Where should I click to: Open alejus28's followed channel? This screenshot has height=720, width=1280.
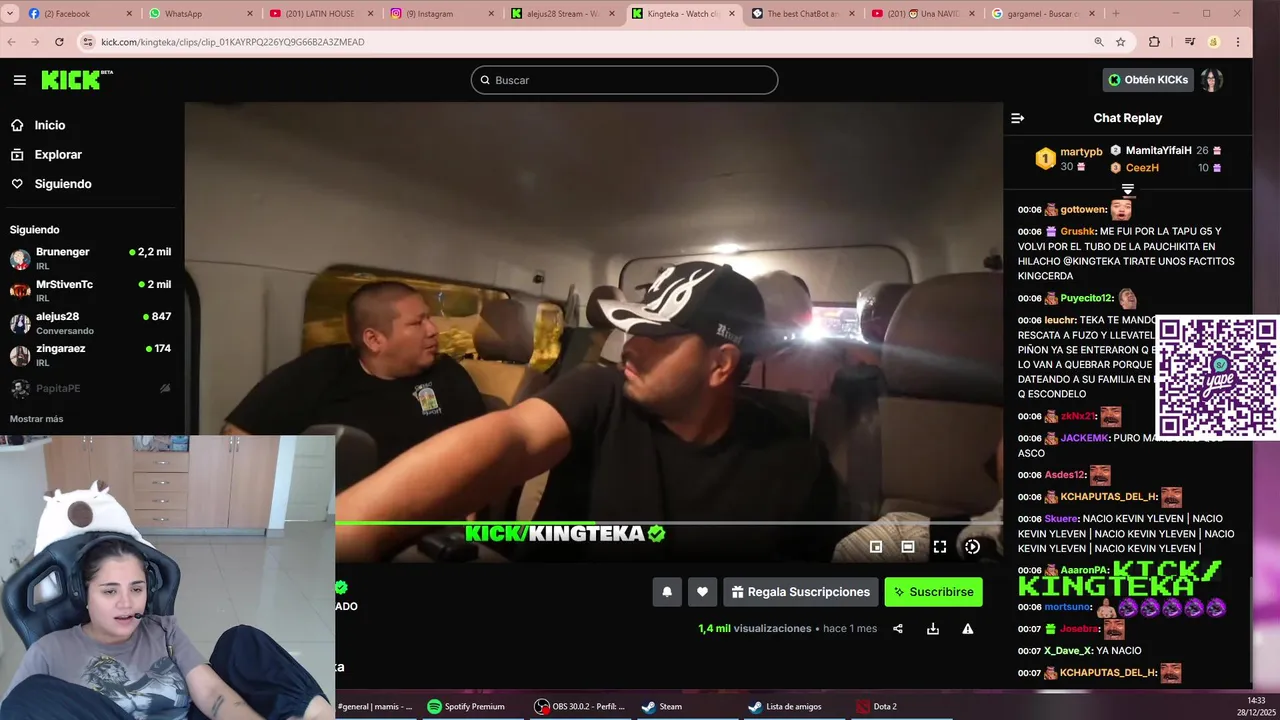point(90,322)
